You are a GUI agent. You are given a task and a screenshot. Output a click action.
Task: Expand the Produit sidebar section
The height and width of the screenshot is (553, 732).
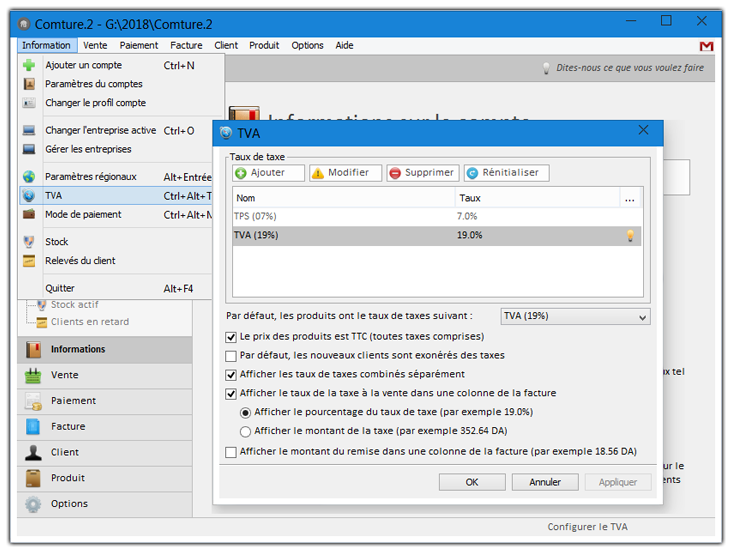coord(68,478)
